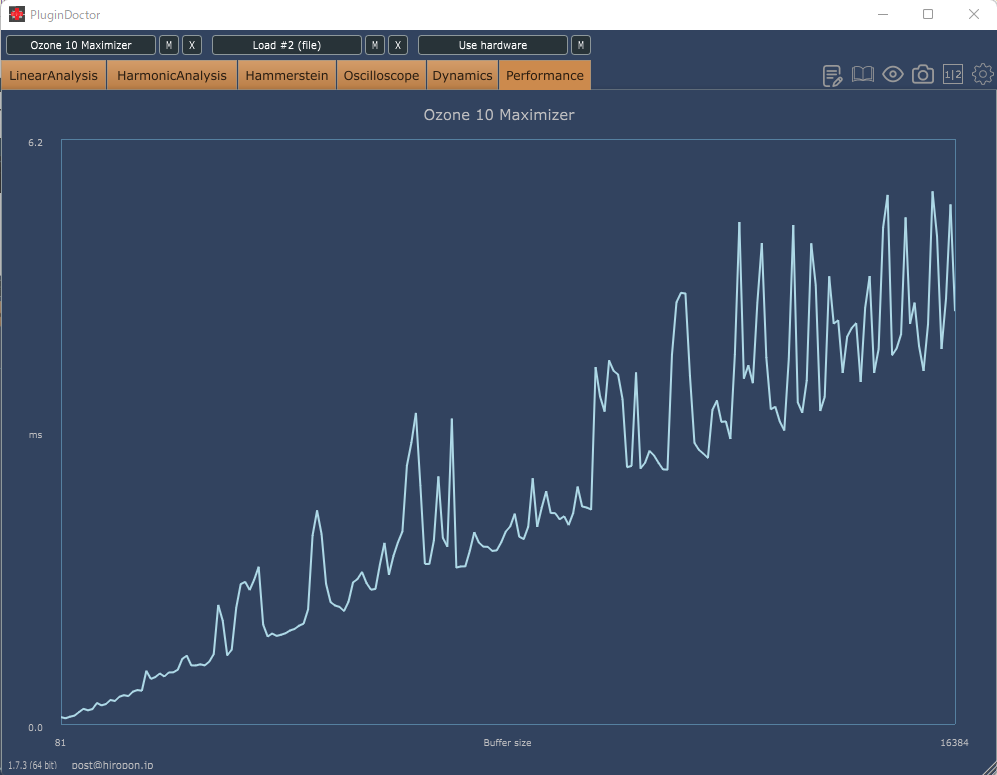The image size is (997, 775).
Task: Click the Ozone 10 Maximizer graph title
Action: tap(499, 115)
